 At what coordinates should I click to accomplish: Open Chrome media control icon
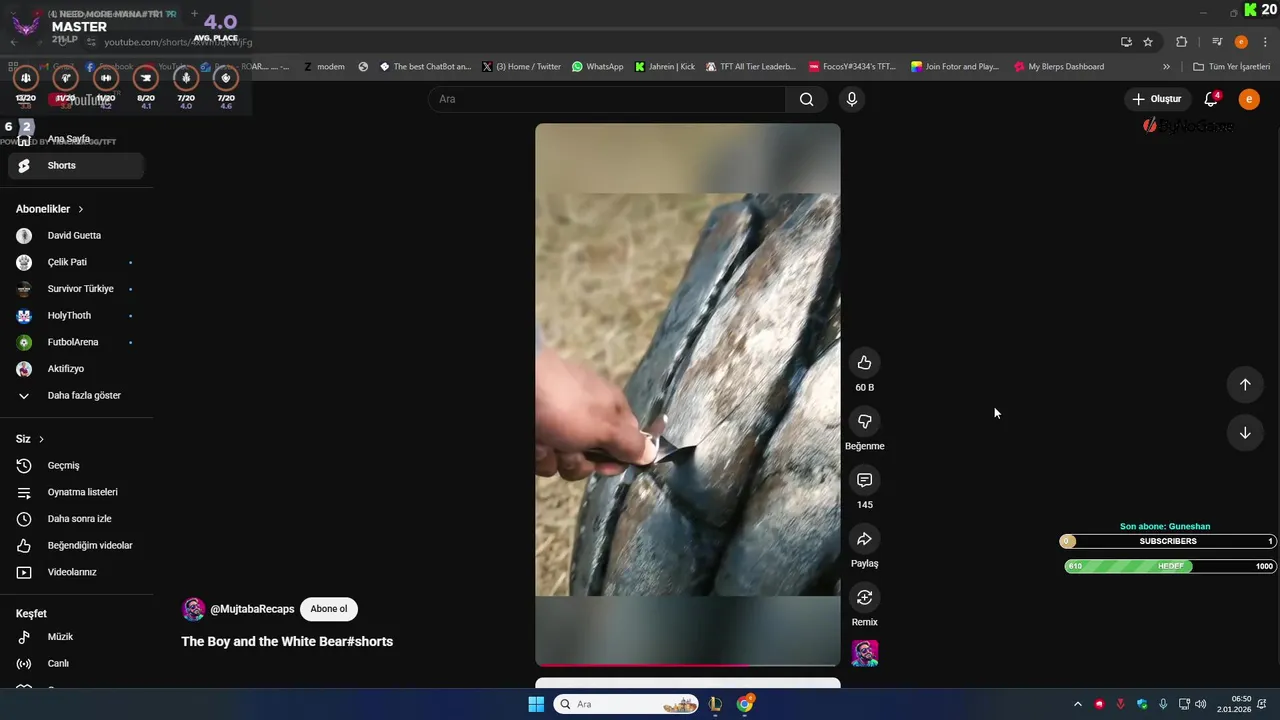[x=1217, y=42]
